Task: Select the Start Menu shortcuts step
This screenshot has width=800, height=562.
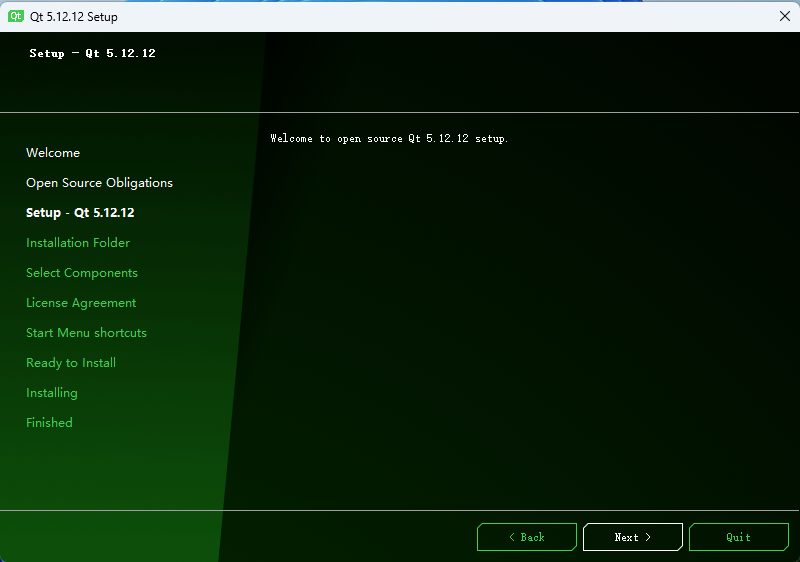Action: point(86,333)
